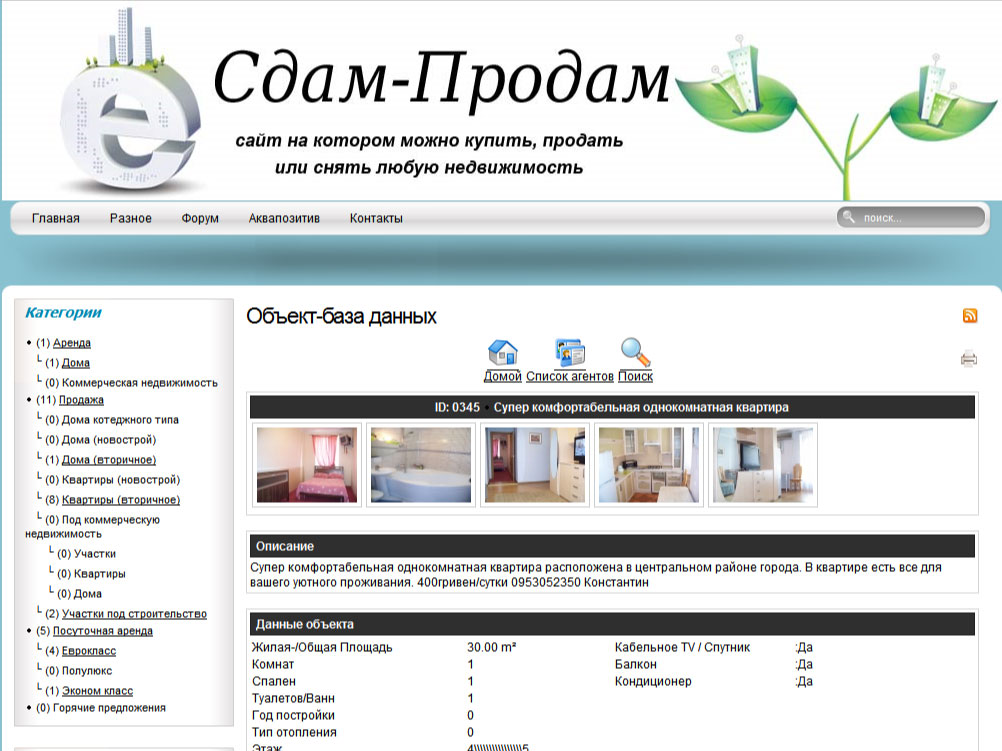Open the Посуточная аренда category
Viewport: 1002px width, 751px height.
coord(101,631)
